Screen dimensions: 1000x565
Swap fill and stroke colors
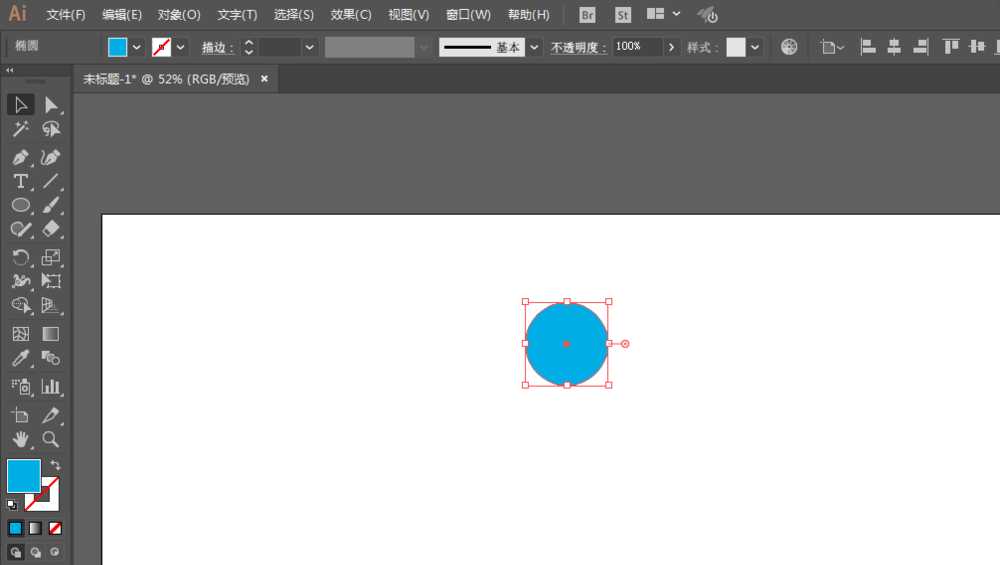(55, 464)
